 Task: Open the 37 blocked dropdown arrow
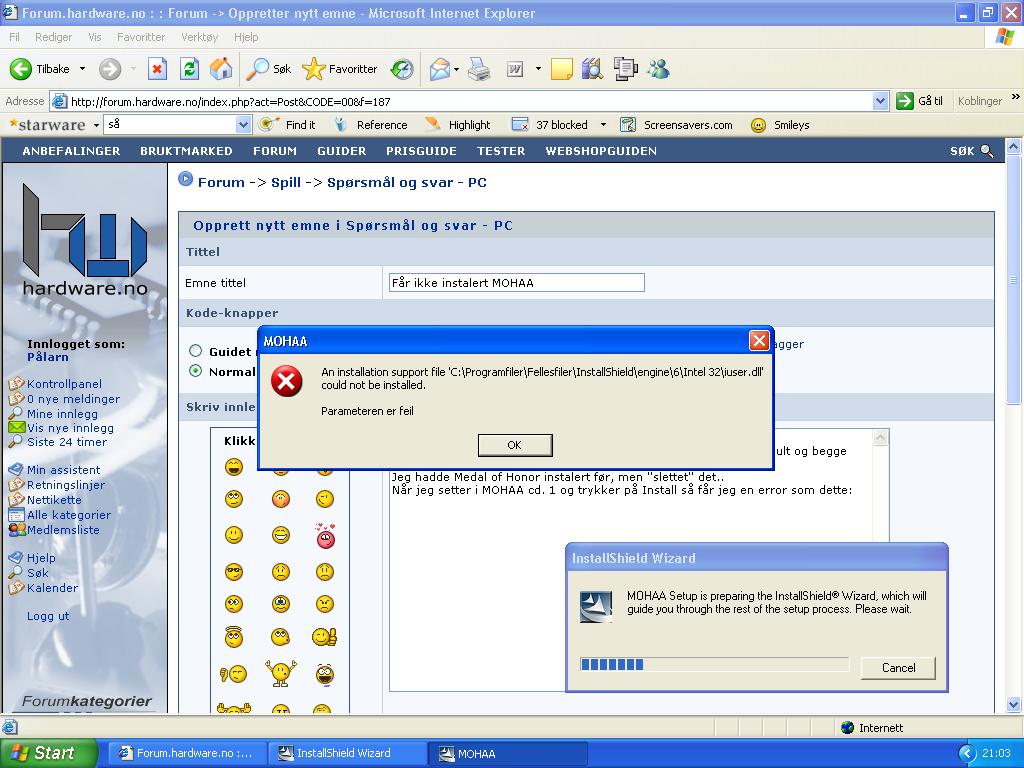coord(603,125)
